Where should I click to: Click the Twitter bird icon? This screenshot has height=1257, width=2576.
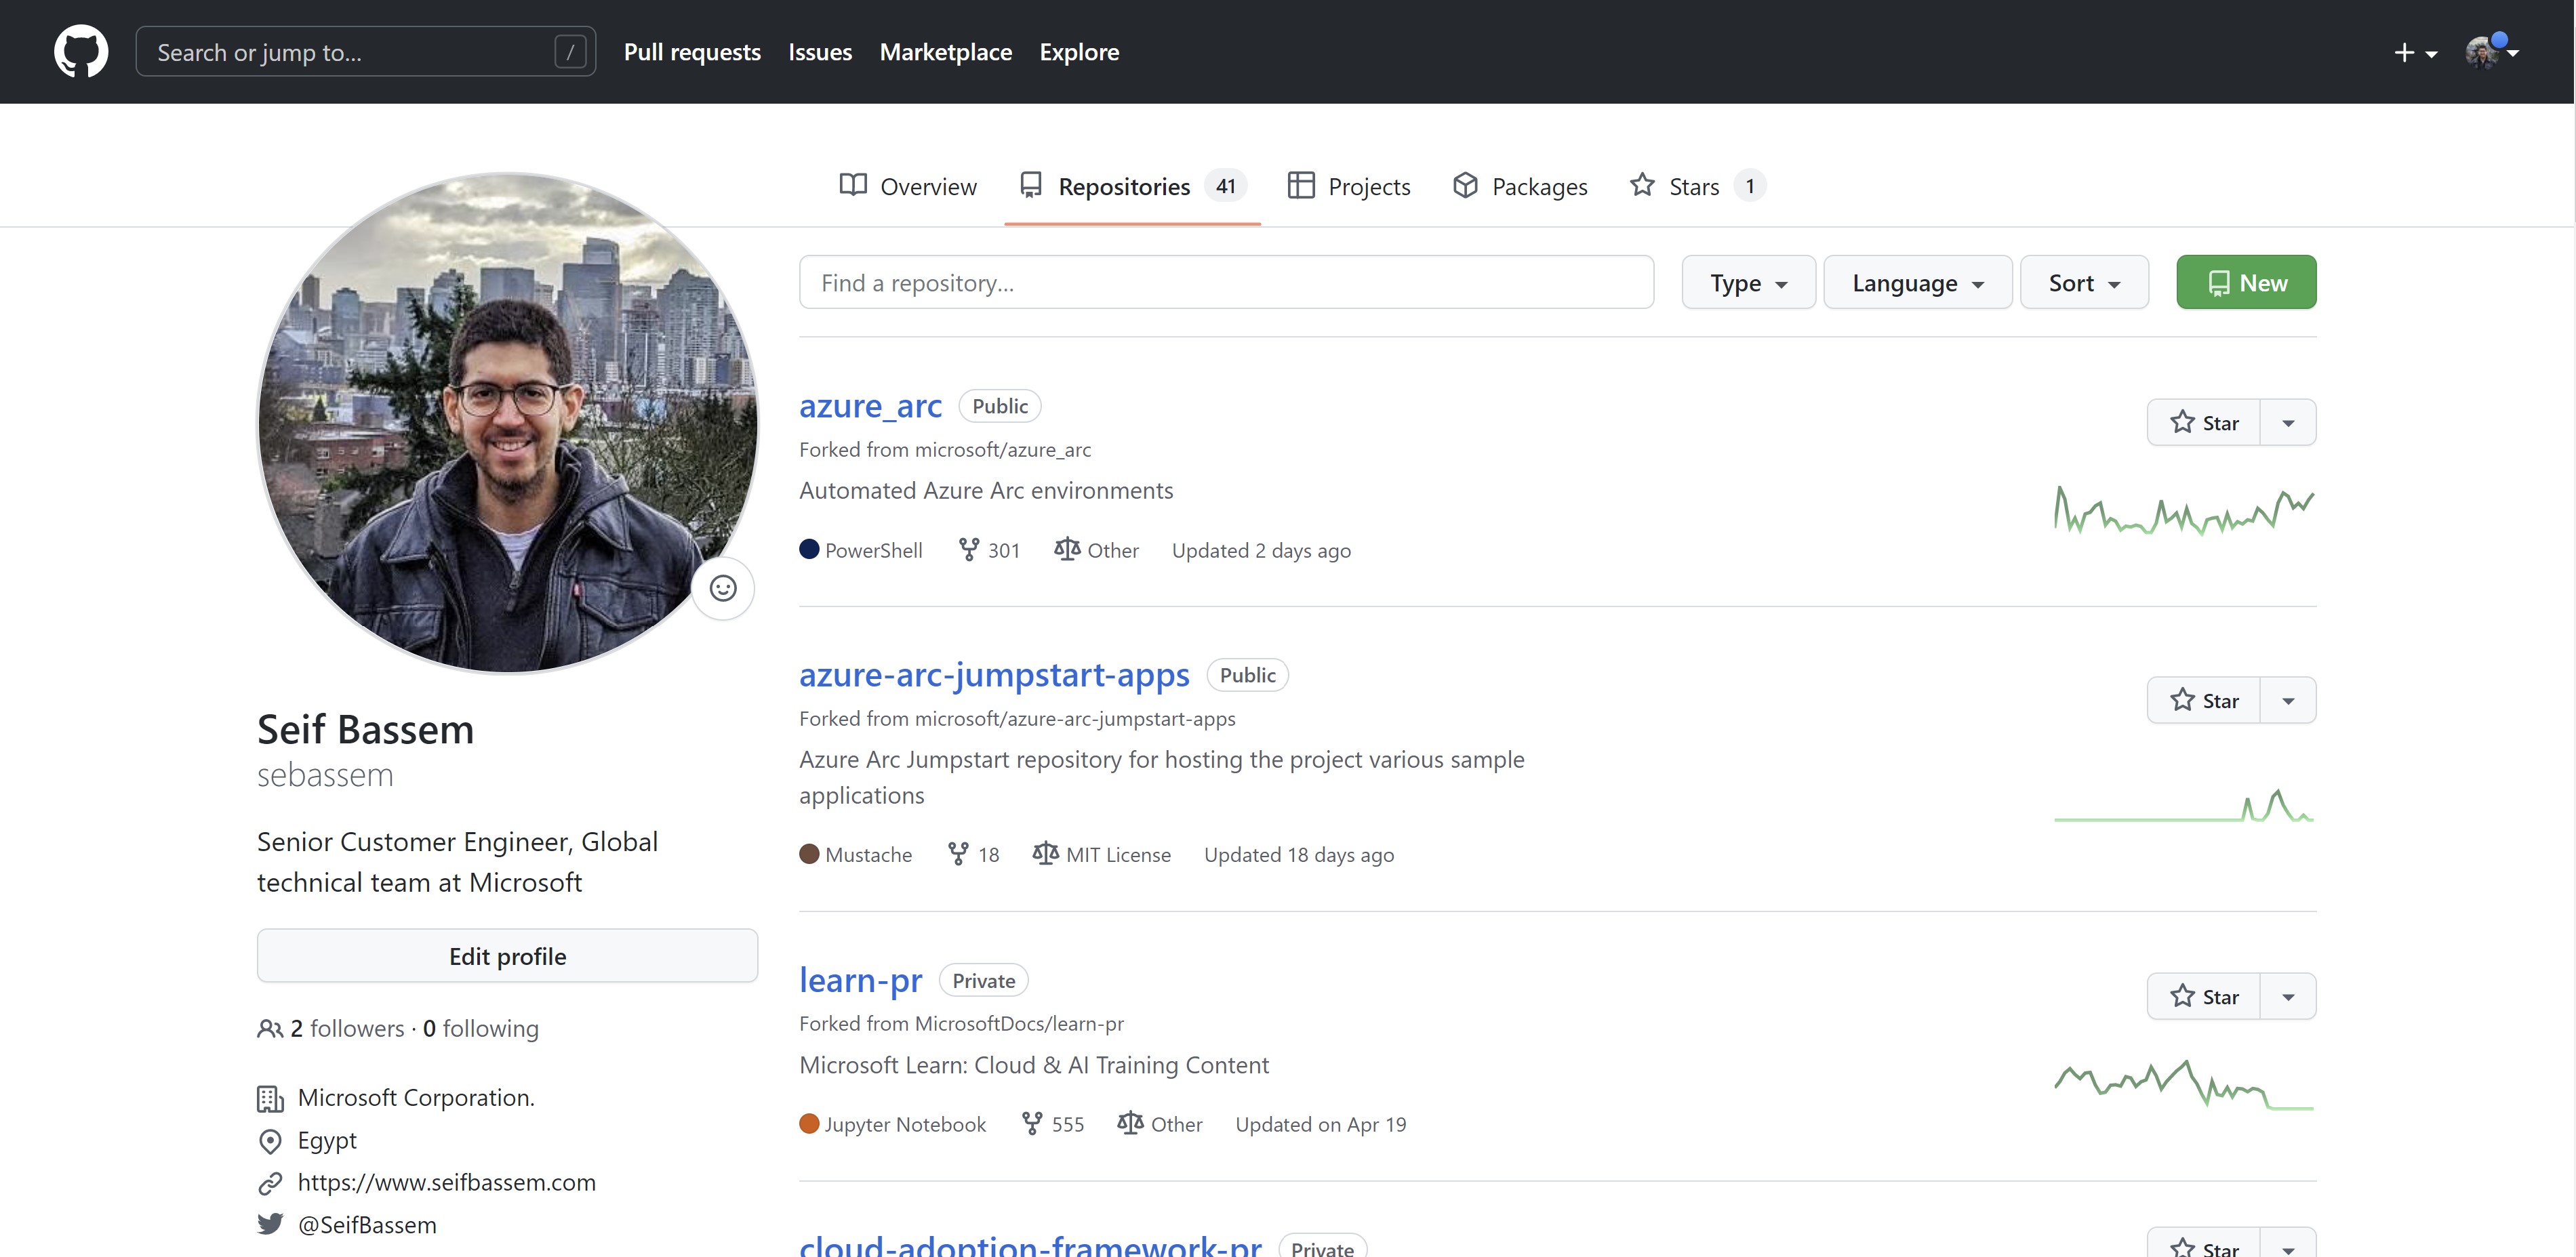(270, 1224)
